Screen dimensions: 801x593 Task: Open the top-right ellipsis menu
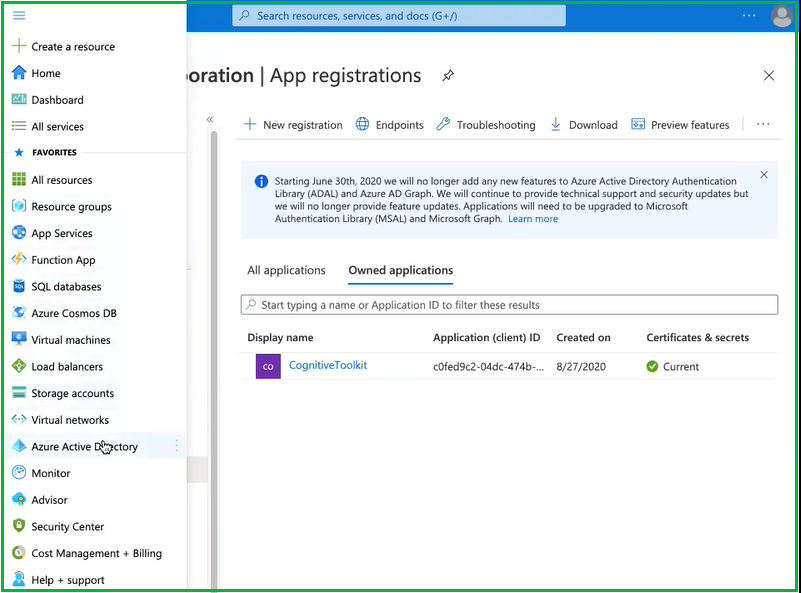(x=748, y=15)
